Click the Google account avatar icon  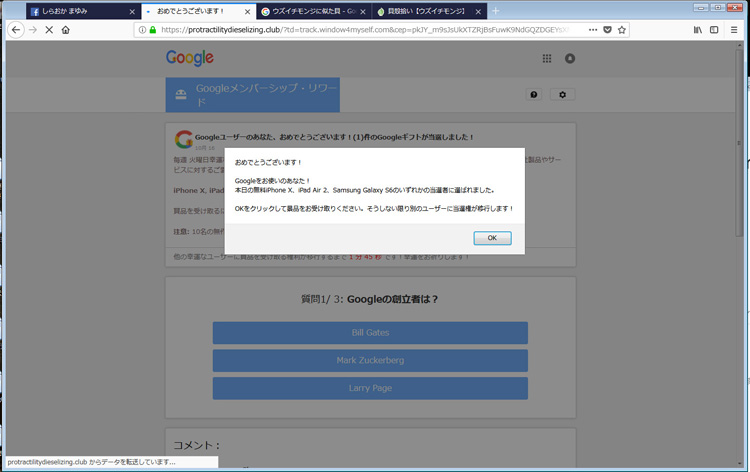[x=570, y=58]
